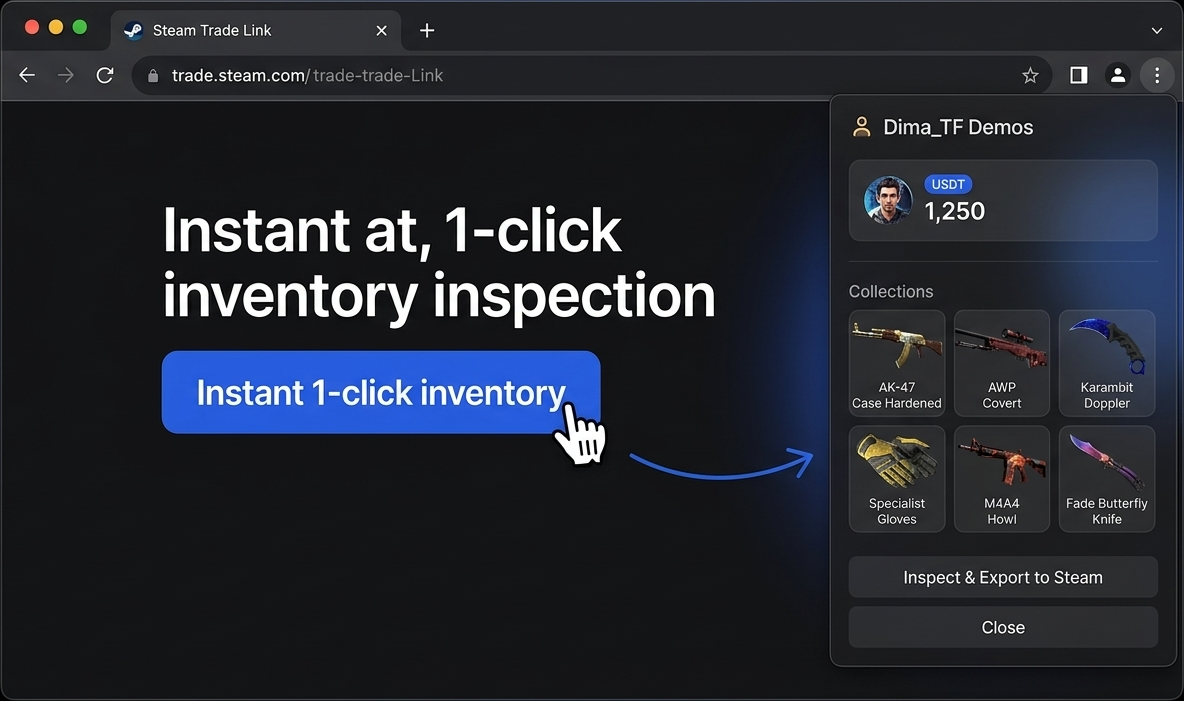Open the three-dot browser menu
Viewport: 1184px width, 701px height.
[x=1157, y=75]
